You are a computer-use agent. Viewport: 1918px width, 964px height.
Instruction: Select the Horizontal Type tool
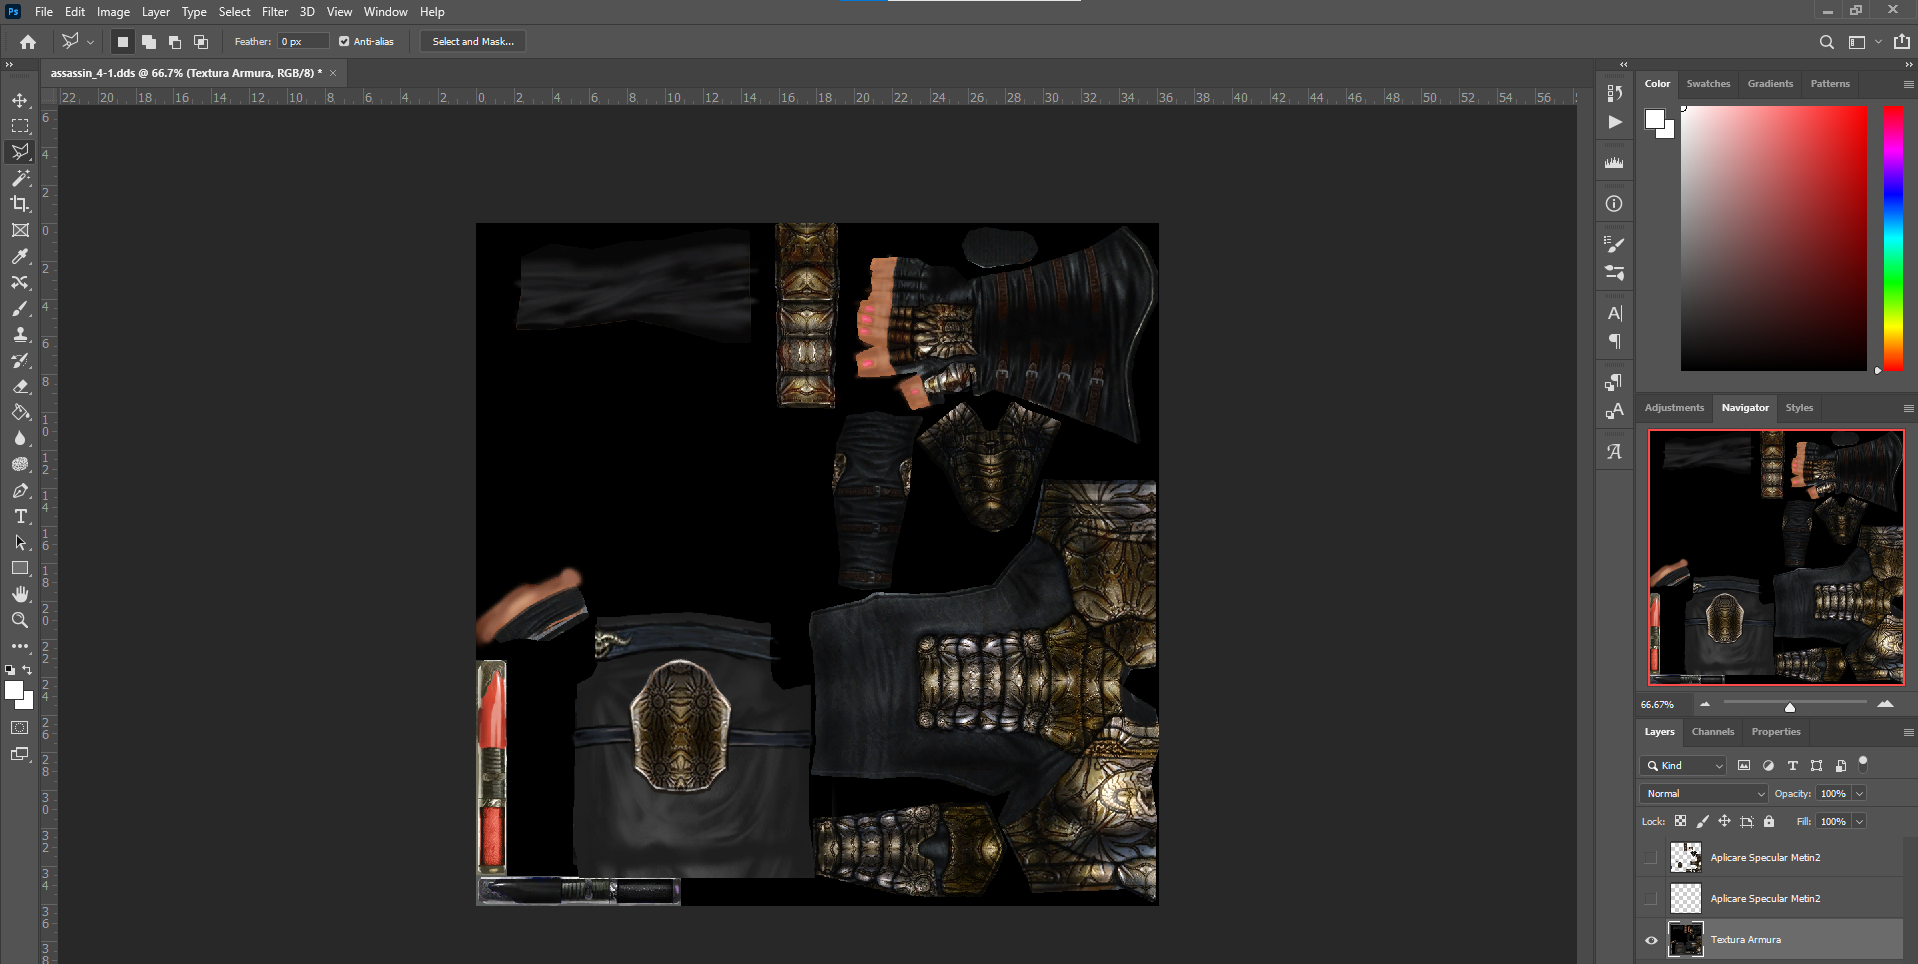(x=20, y=516)
